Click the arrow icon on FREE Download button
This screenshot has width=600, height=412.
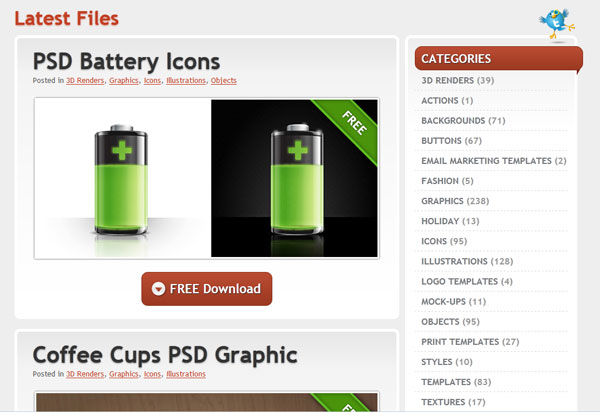158,289
